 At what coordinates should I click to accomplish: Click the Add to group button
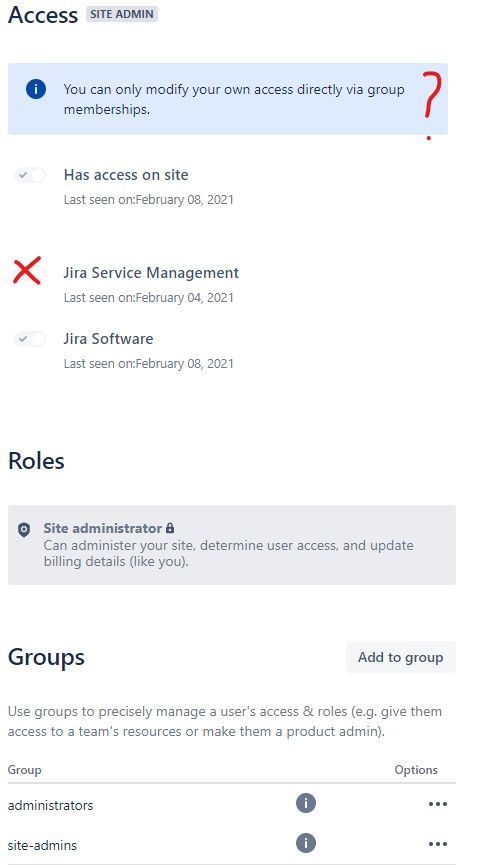[401, 657]
